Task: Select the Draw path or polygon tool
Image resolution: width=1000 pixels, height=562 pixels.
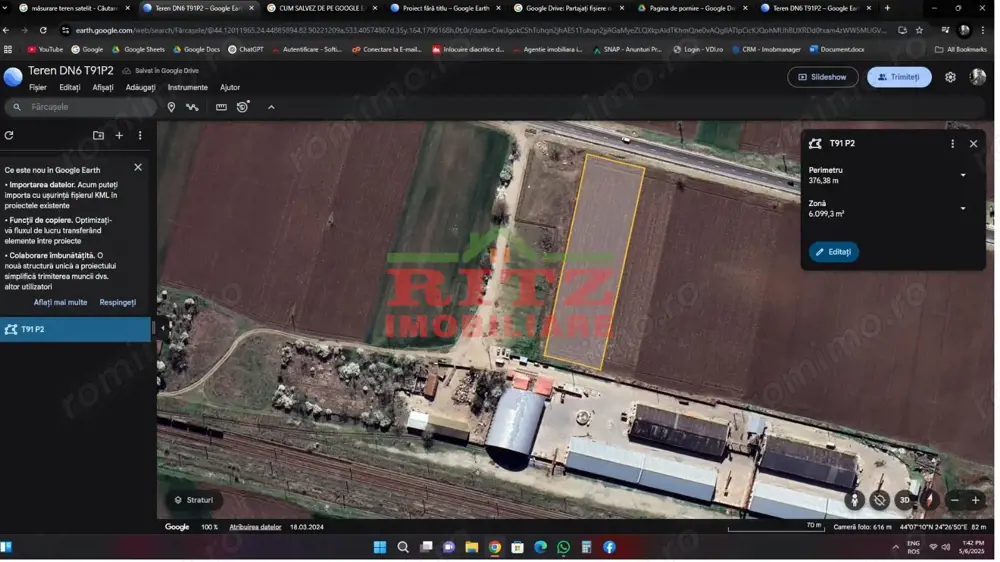Action: 192,107
